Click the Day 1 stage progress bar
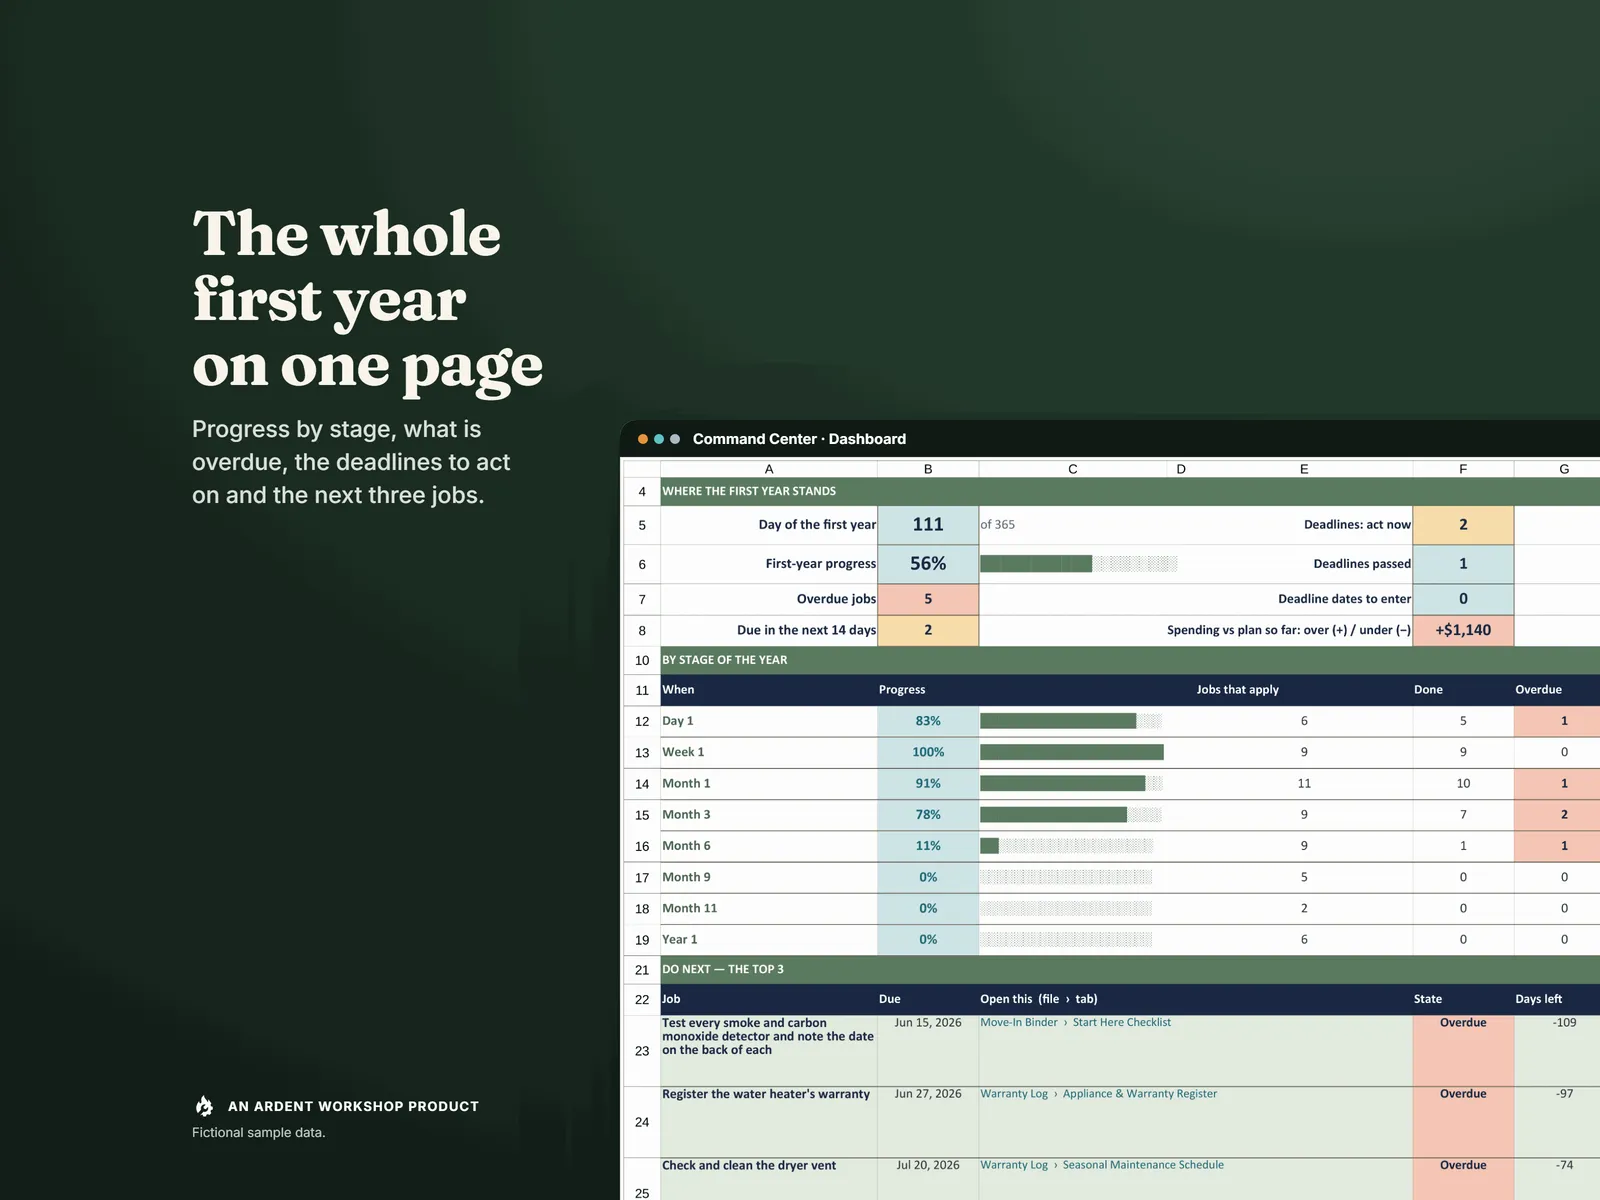This screenshot has height=1200, width=1600. [x=1071, y=721]
